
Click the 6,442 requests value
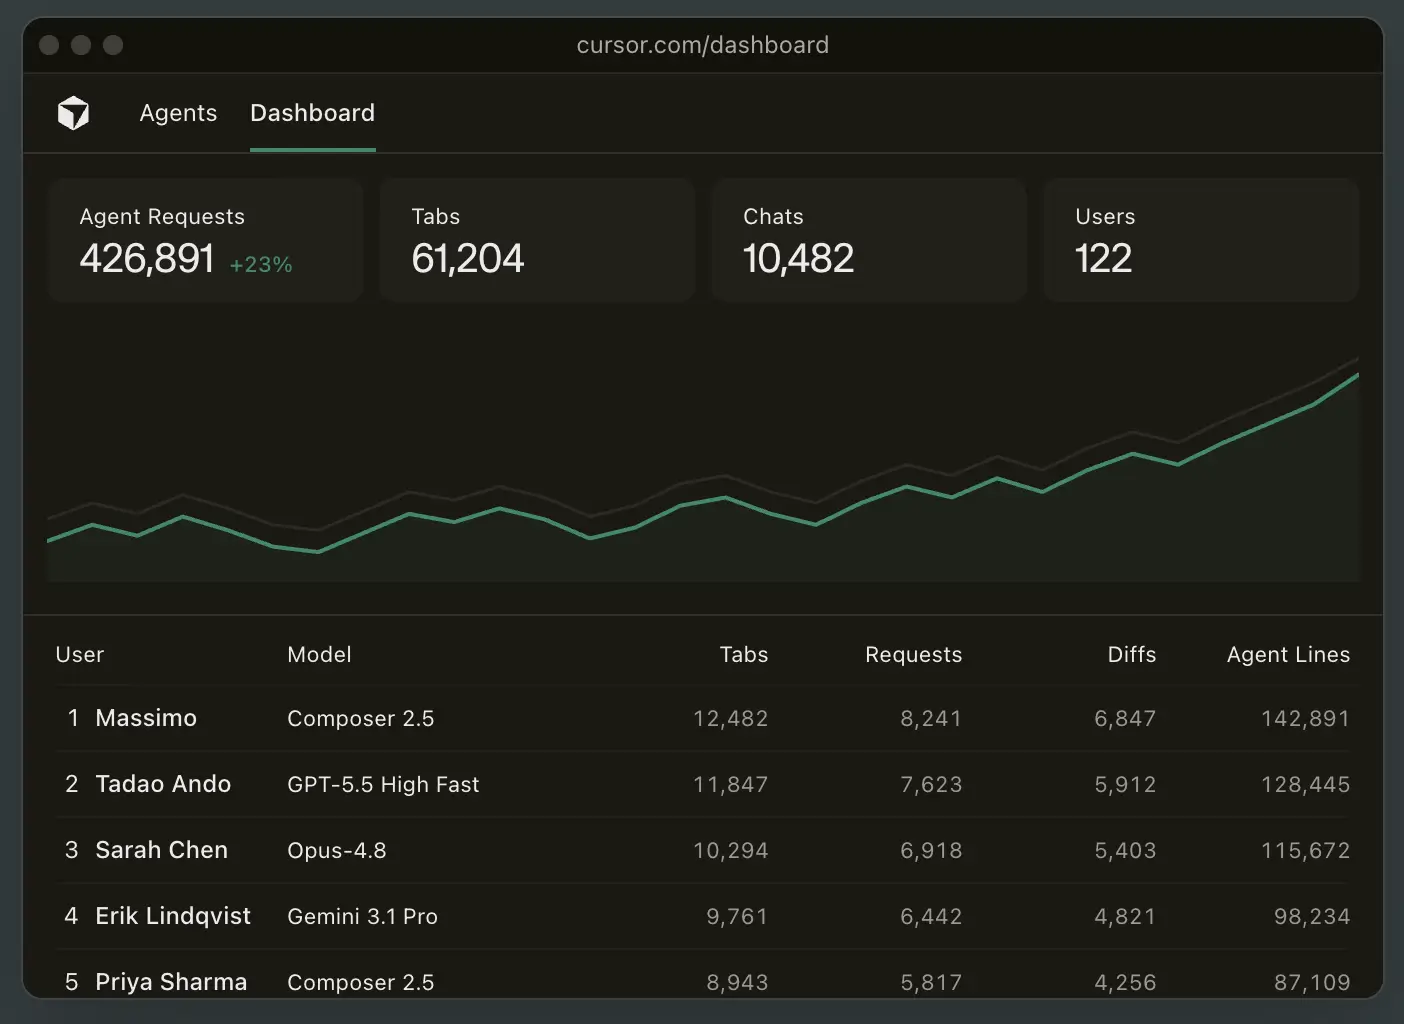tap(931, 917)
